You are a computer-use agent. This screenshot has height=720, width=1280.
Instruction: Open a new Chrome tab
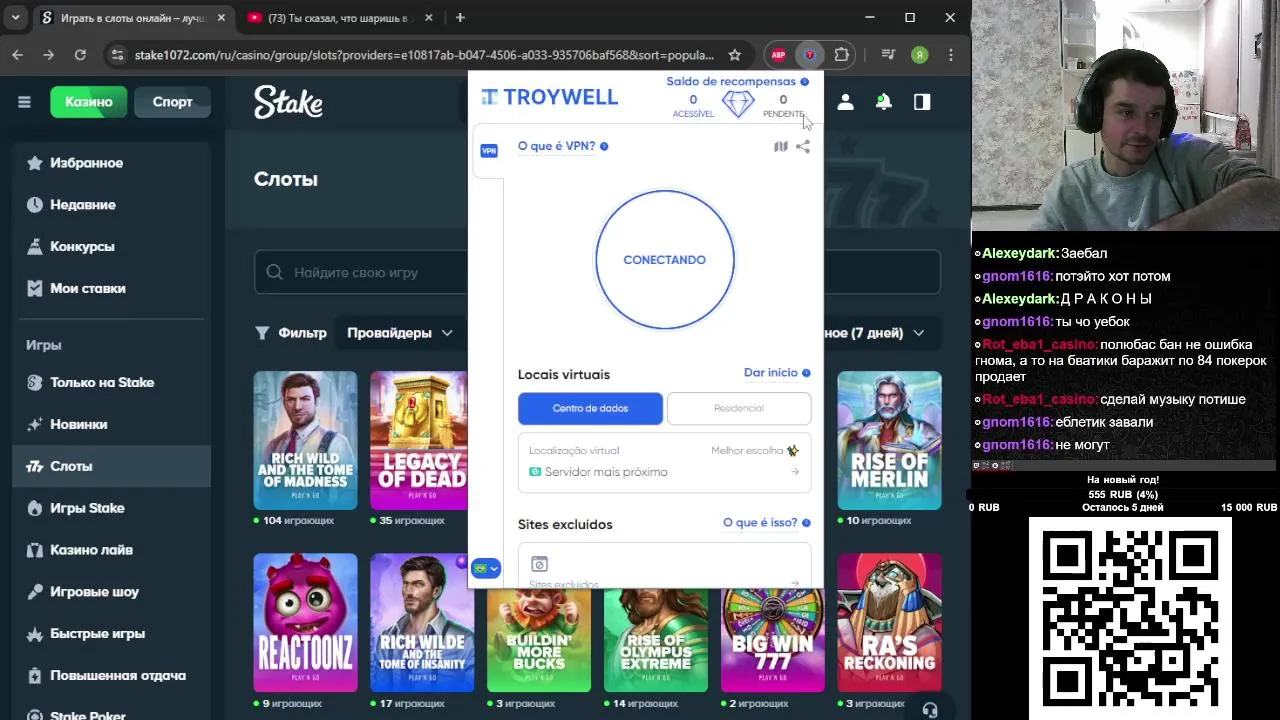coord(460,18)
